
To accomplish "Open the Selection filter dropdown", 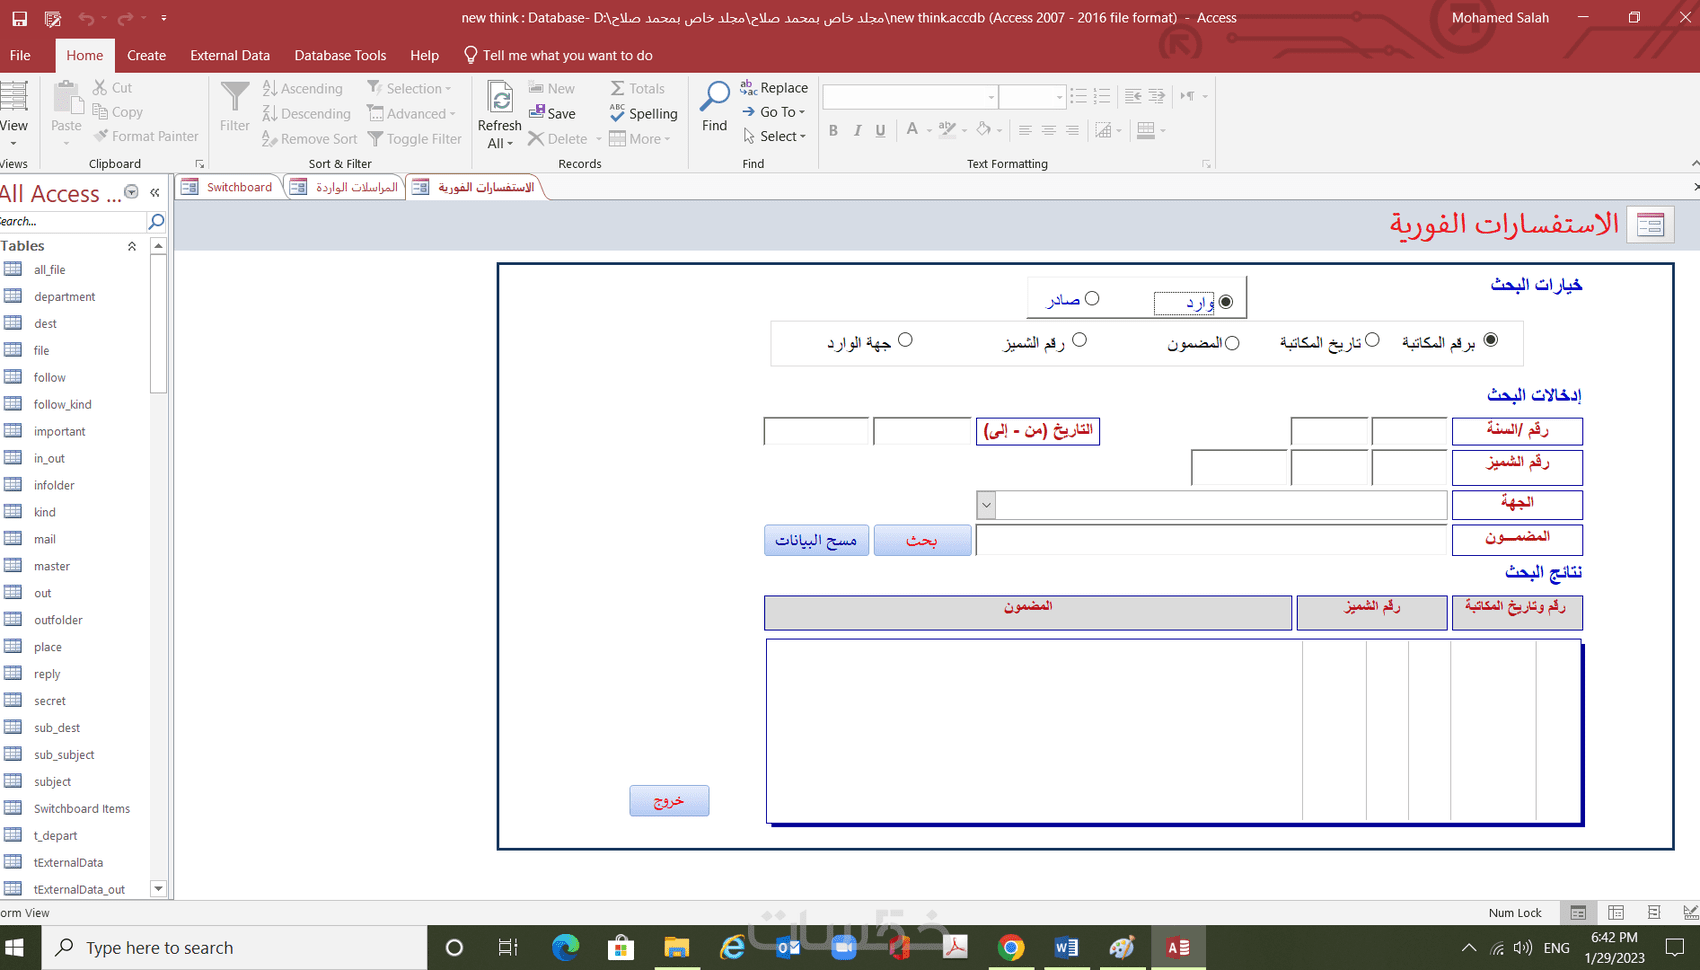I will click(410, 89).
